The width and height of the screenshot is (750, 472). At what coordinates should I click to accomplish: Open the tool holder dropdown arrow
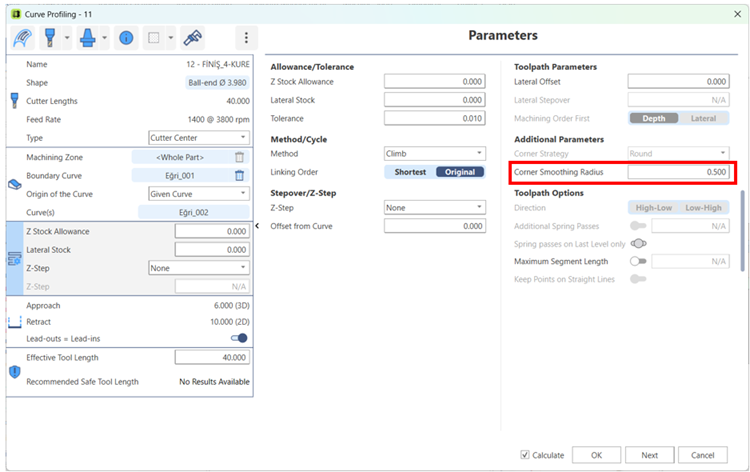[x=104, y=38]
